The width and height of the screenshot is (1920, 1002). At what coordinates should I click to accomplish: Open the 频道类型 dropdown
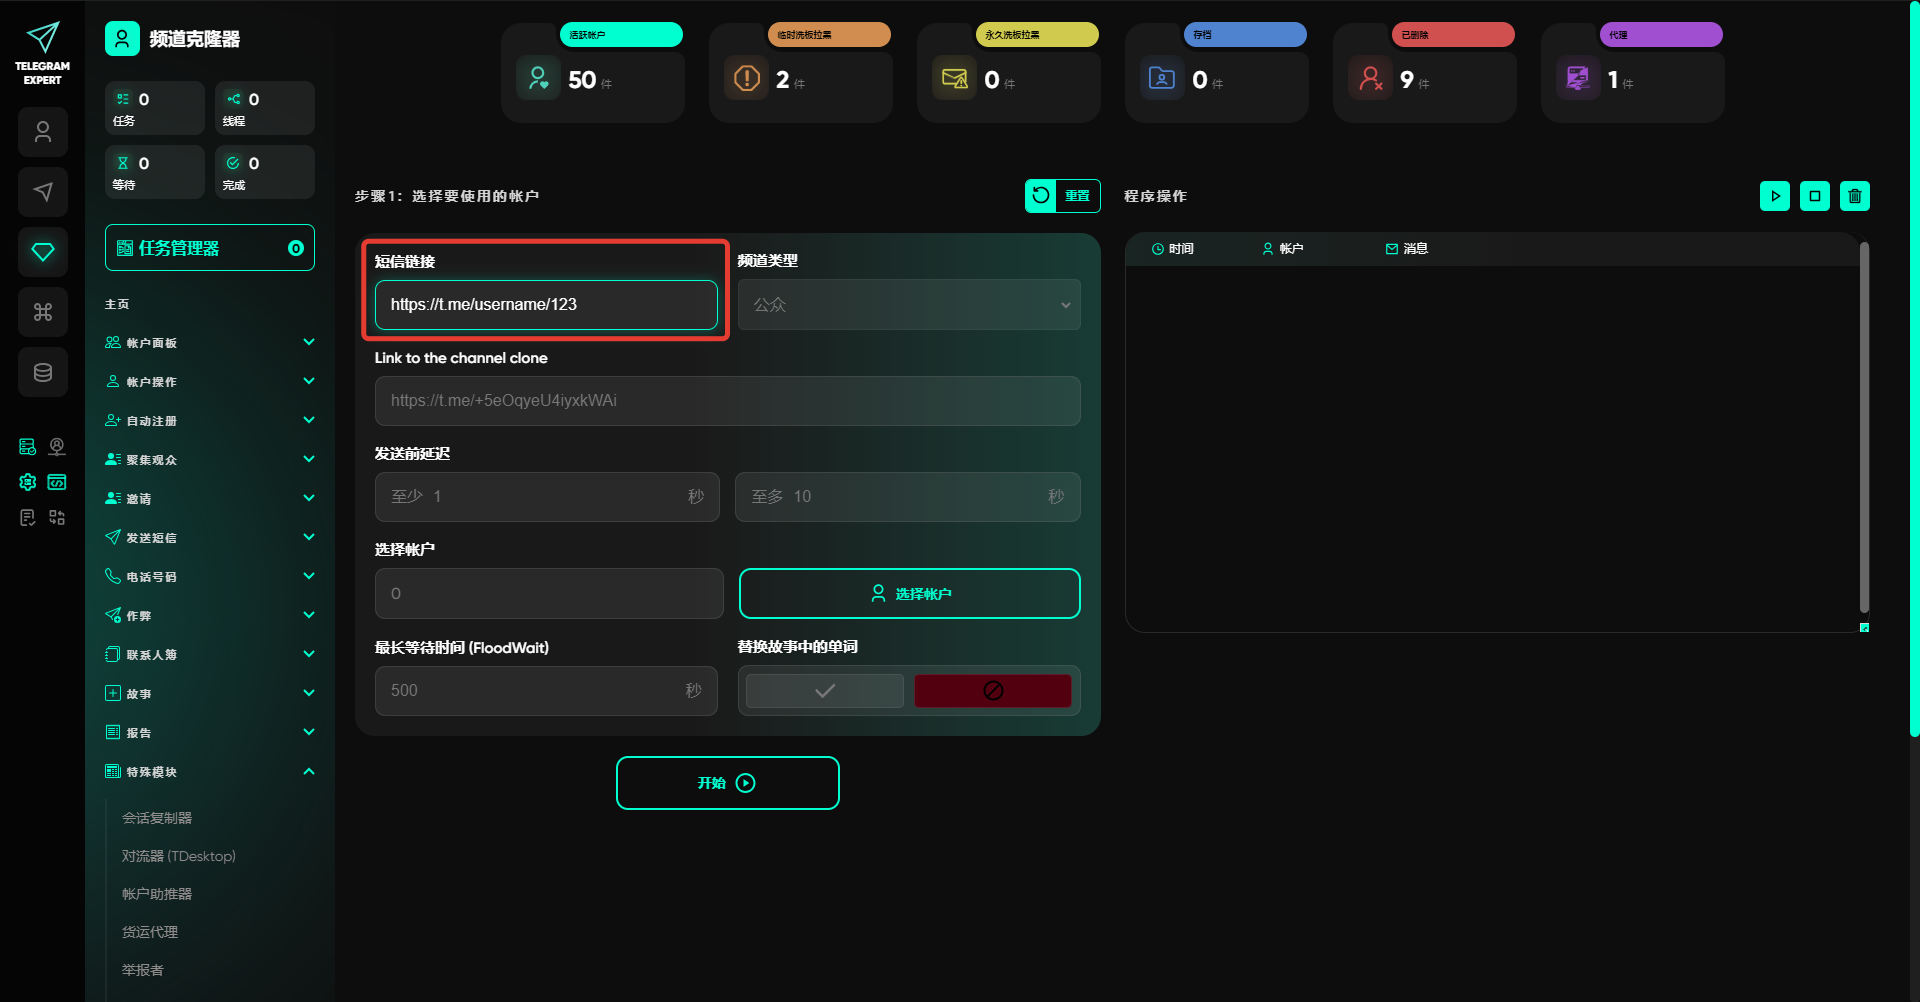pos(908,305)
